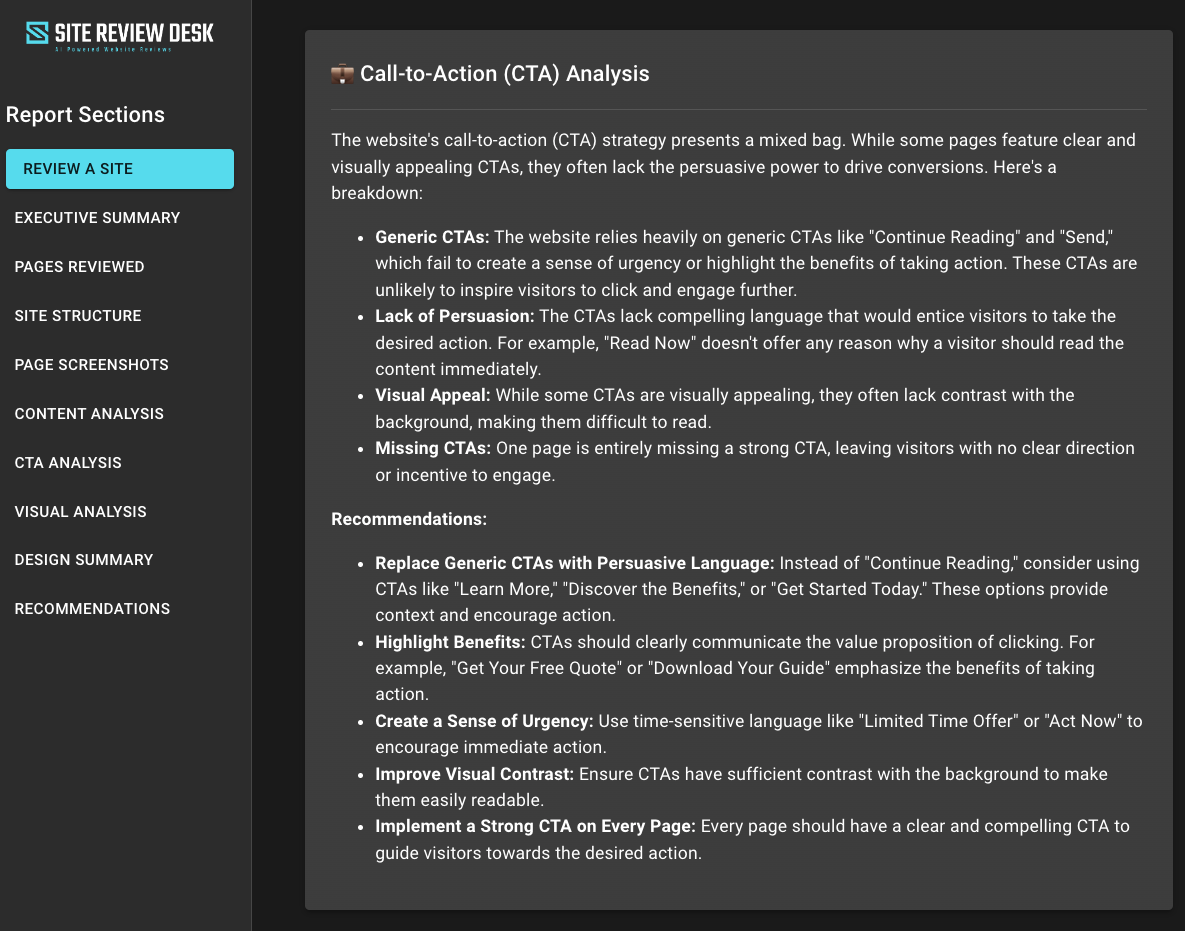Click the Create a Sense of Urgency: label

click(x=484, y=721)
